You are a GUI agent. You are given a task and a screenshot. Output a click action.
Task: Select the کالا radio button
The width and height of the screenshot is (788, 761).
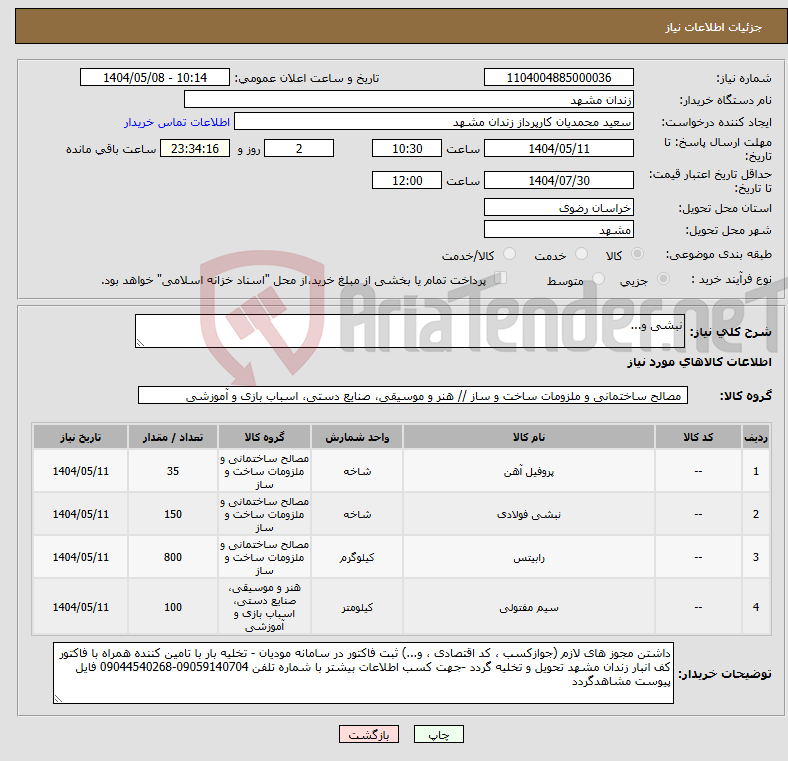tap(637, 254)
